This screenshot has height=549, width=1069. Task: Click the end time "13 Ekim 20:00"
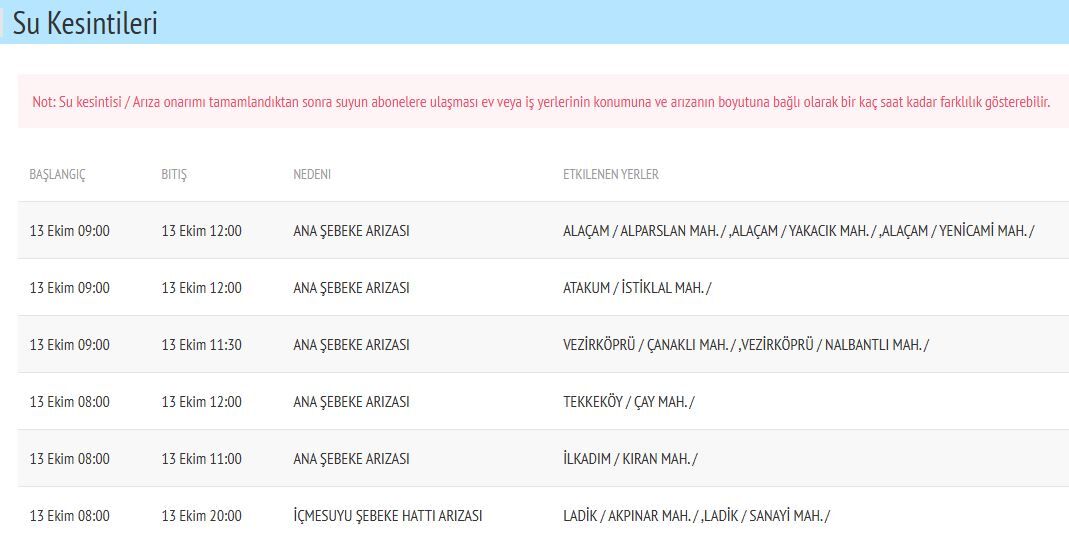pyautogui.click(x=202, y=516)
